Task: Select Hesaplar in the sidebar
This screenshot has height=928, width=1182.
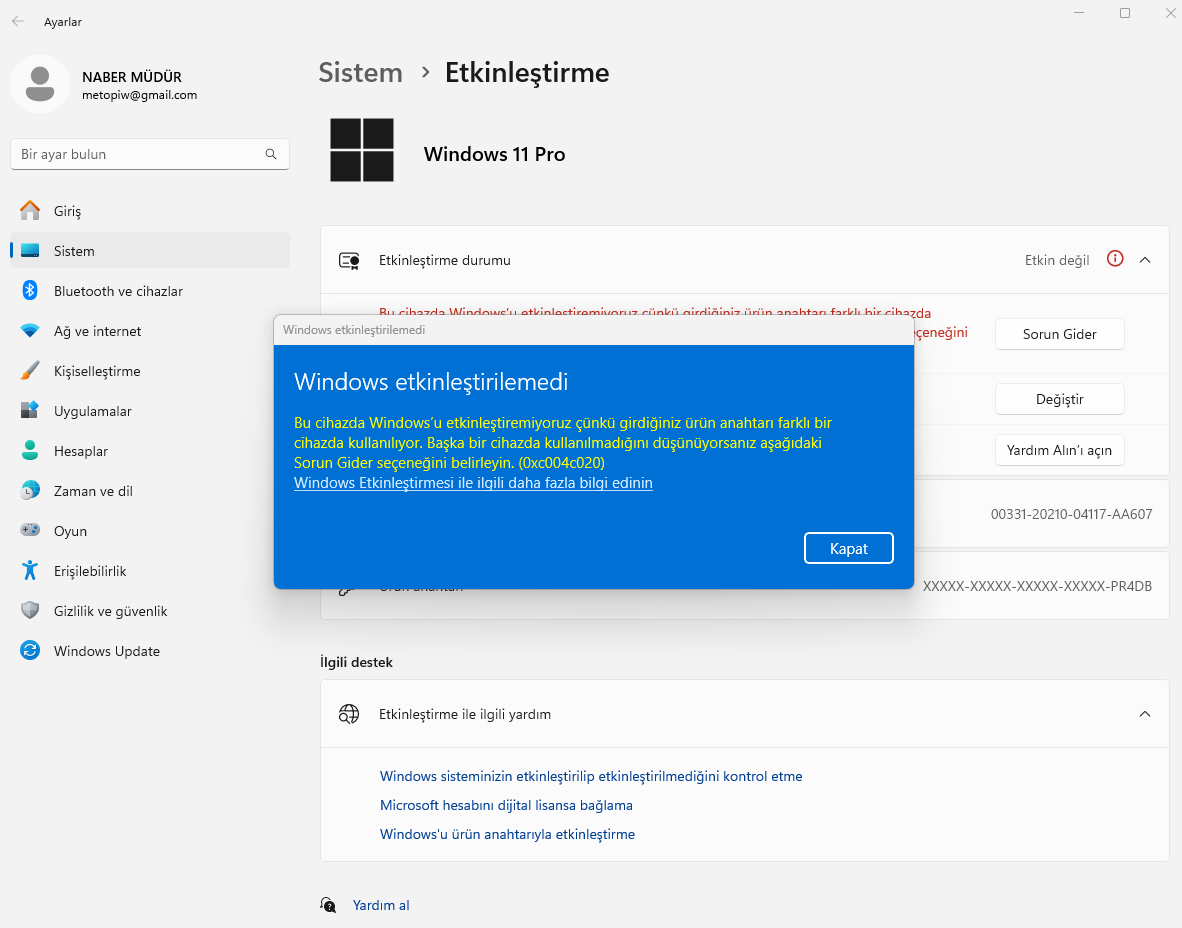Action: (150, 450)
